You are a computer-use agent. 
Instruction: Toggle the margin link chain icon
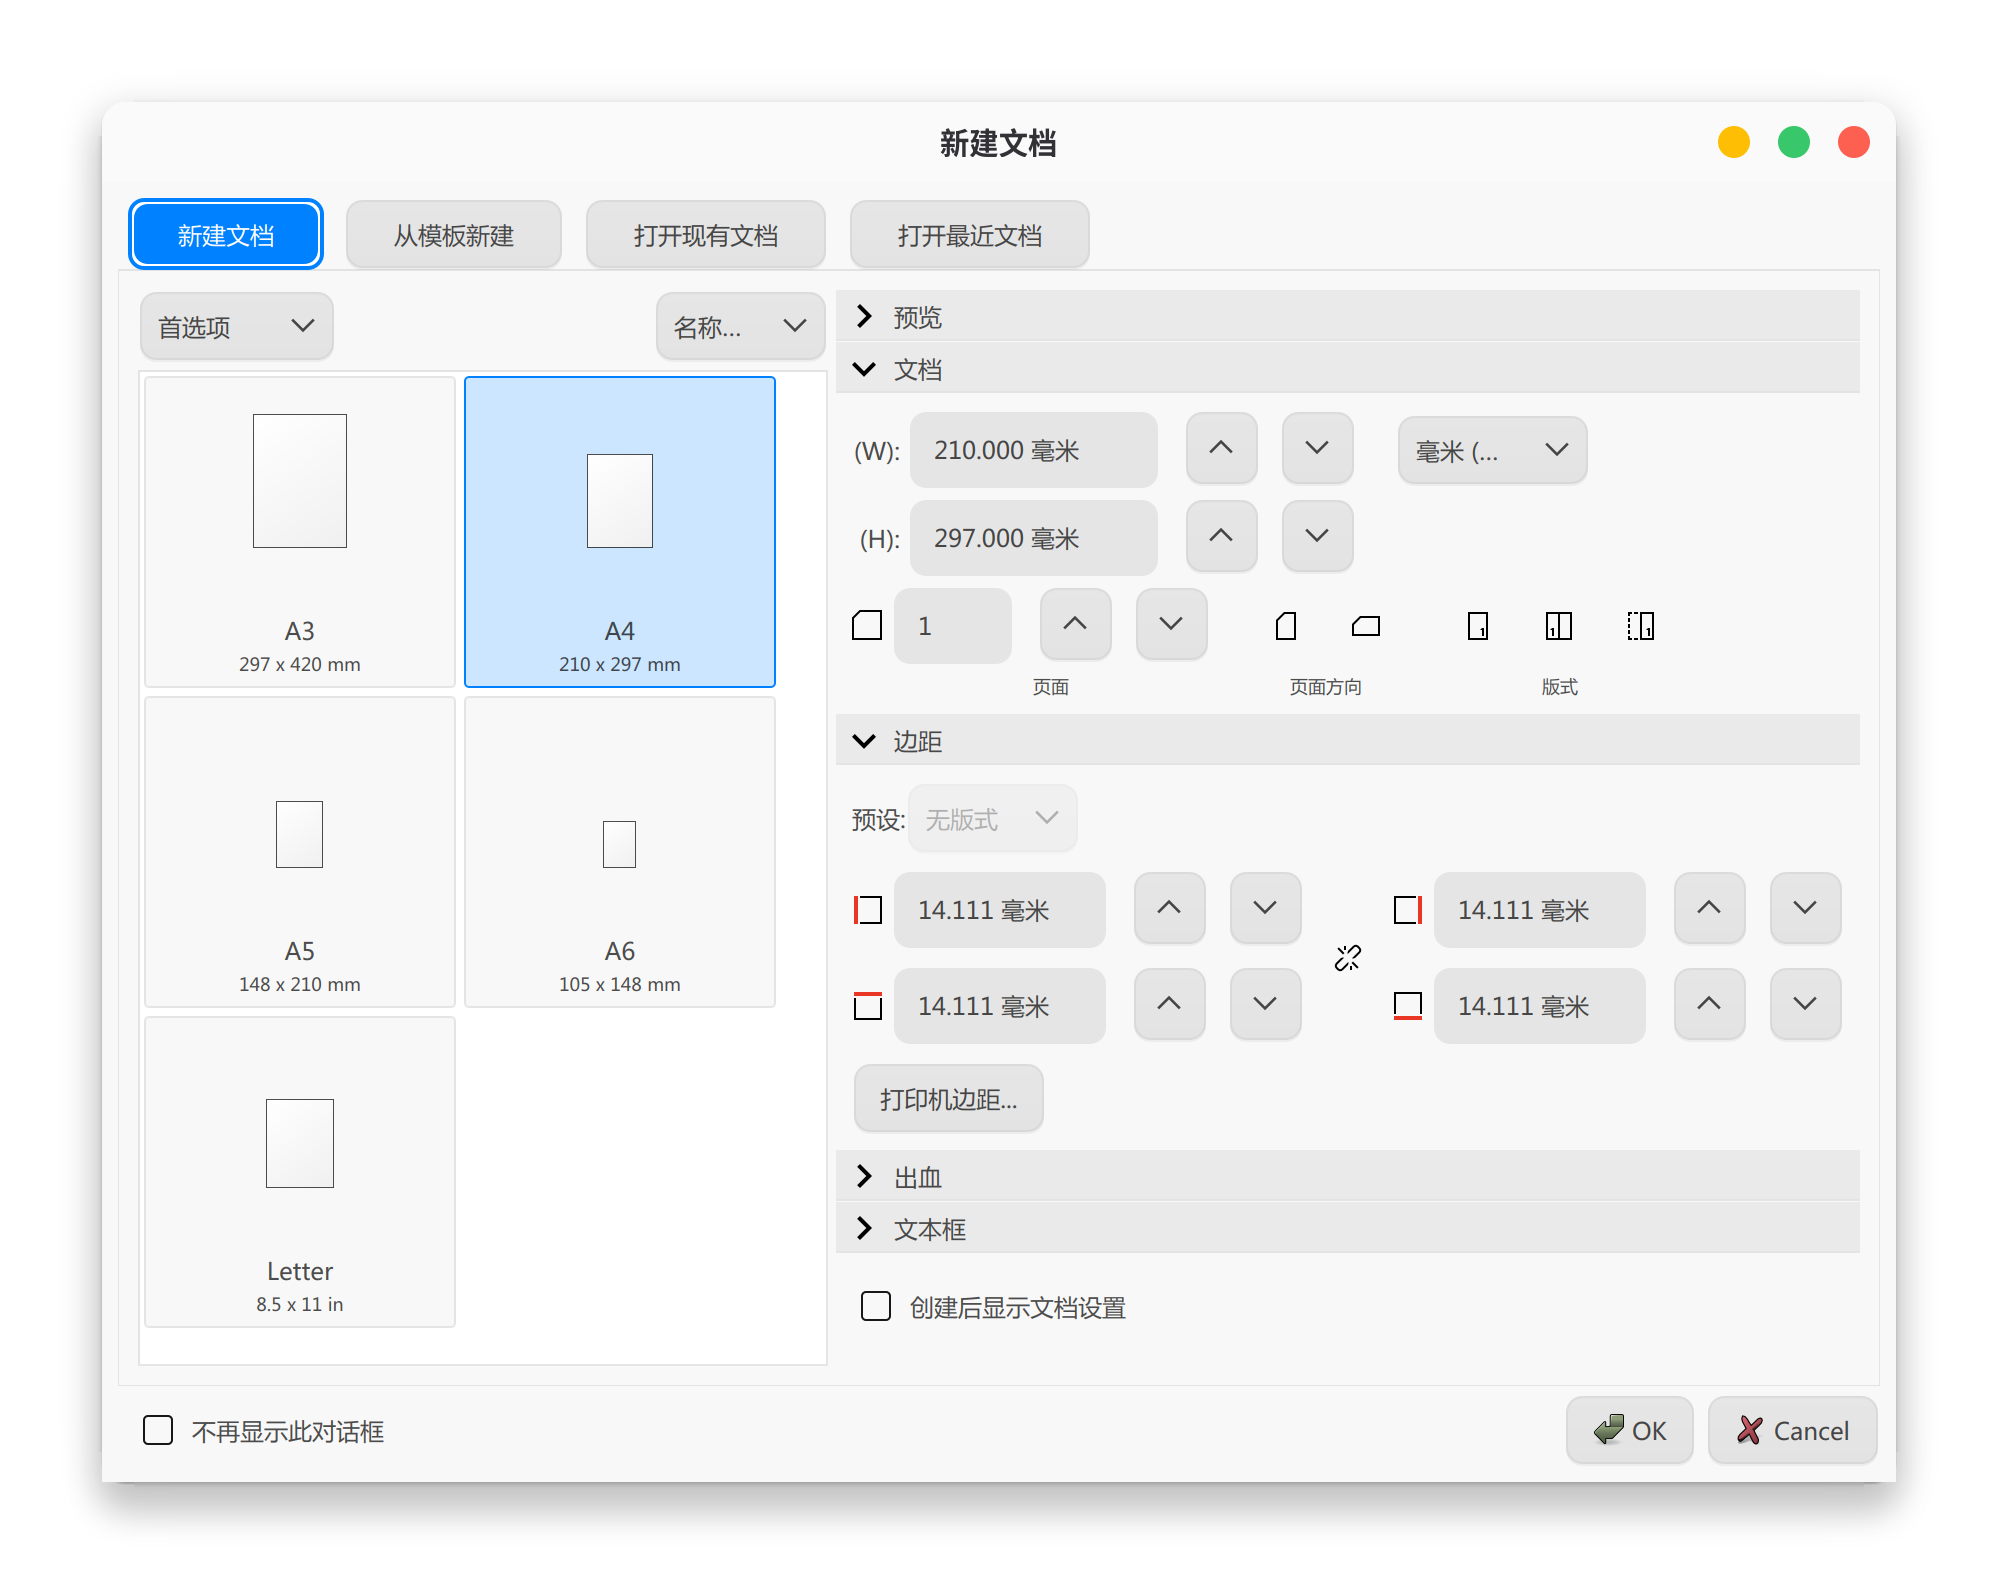(x=1348, y=958)
